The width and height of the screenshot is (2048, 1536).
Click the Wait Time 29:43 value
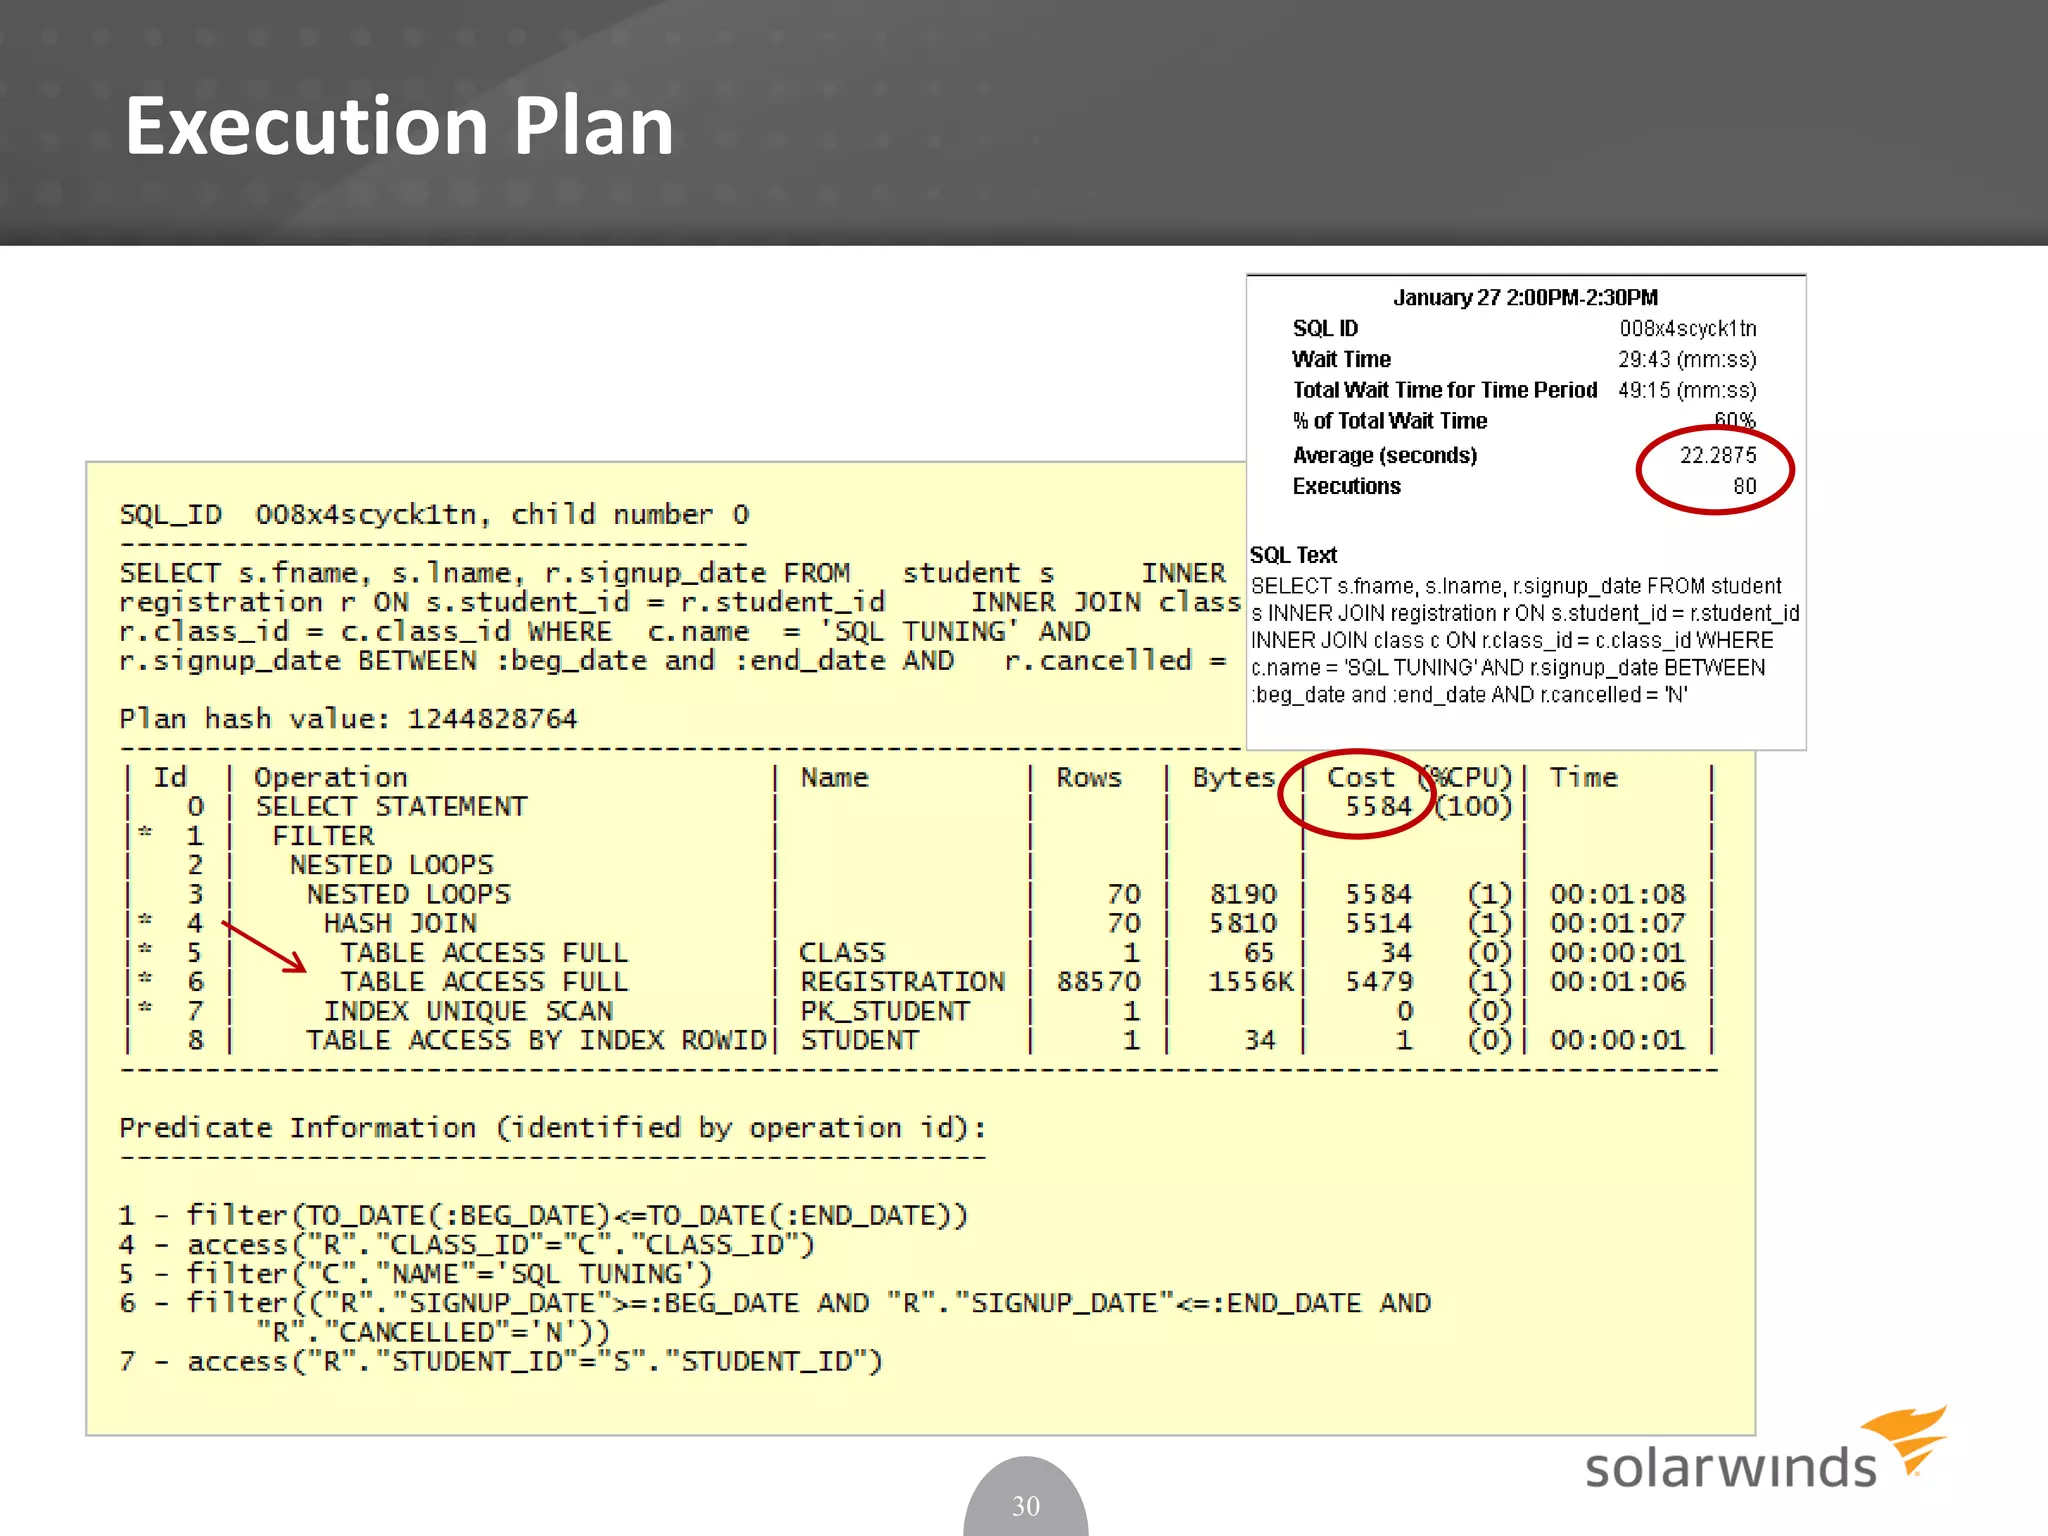[1688, 360]
